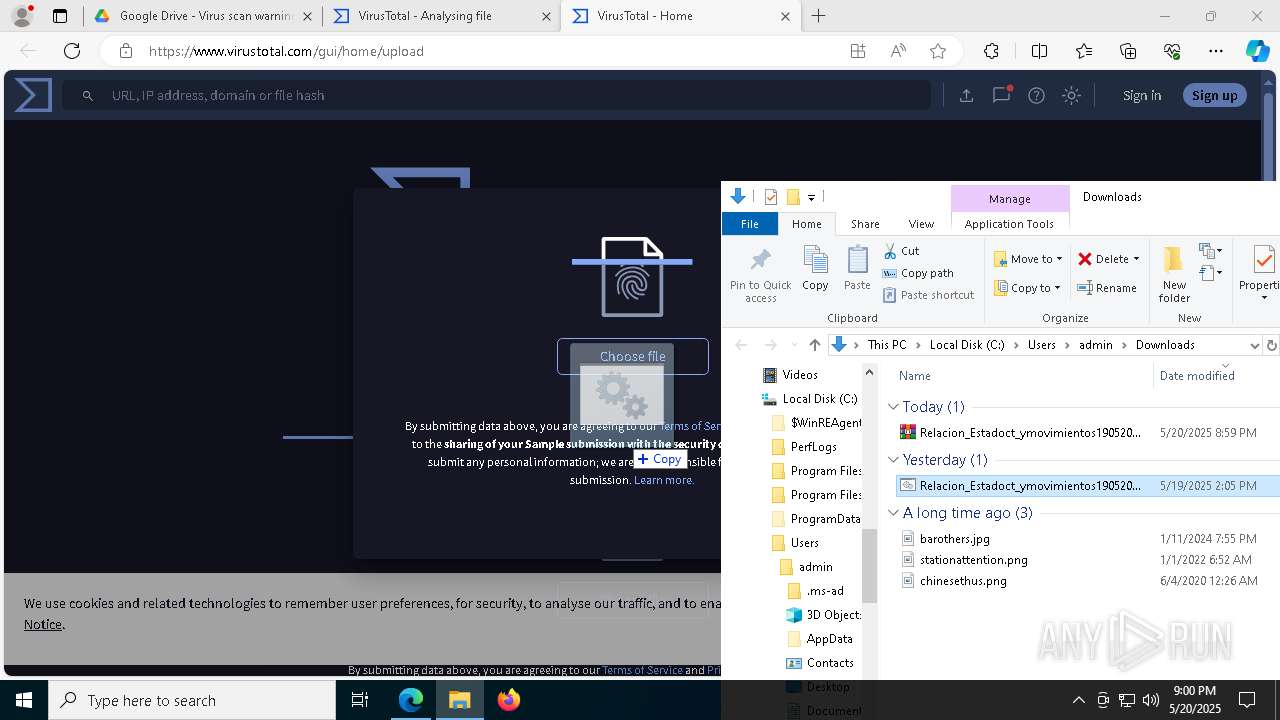Screen dimensions: 1280x720
Task: Open Edge read aloud icon
Action: (x=898, y=51)
